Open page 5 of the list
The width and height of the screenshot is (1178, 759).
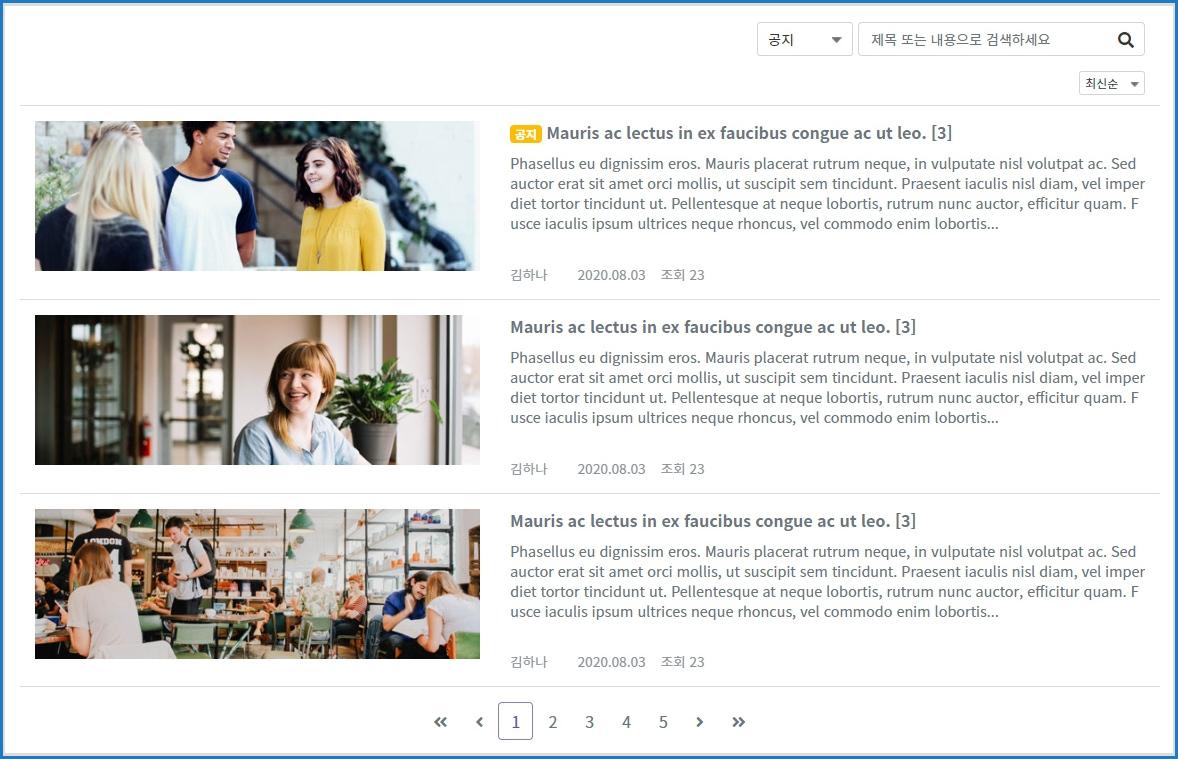coord(663,722)
